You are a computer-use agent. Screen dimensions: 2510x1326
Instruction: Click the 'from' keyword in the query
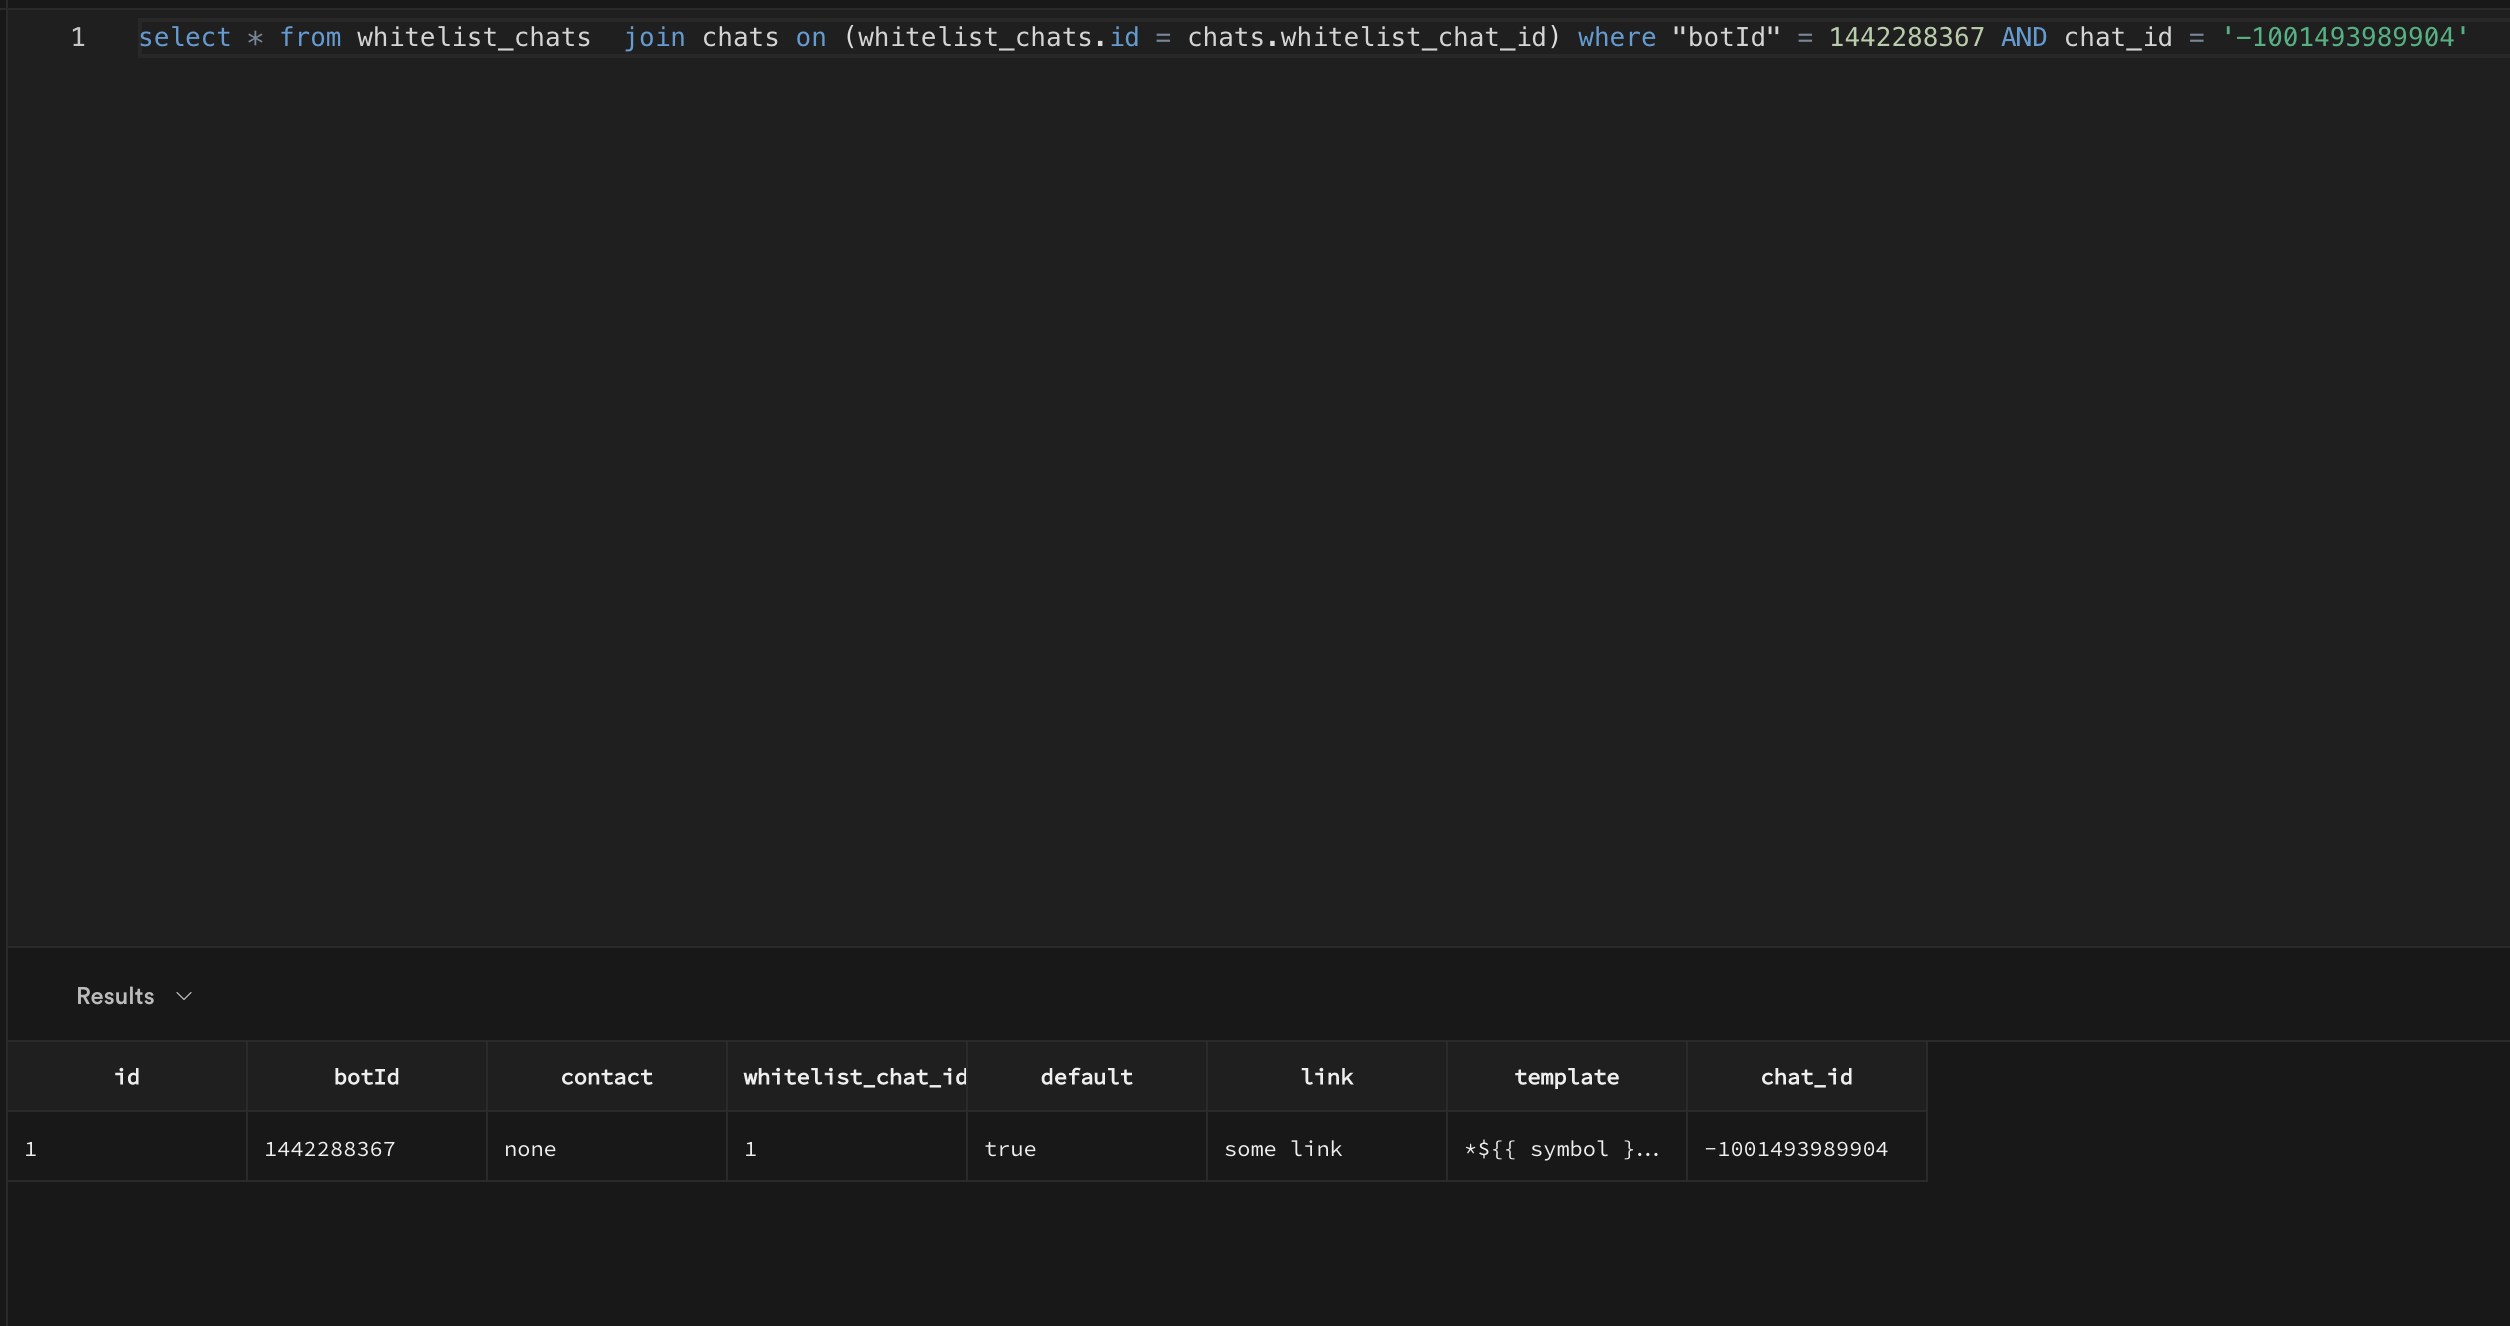coord(310,38)
